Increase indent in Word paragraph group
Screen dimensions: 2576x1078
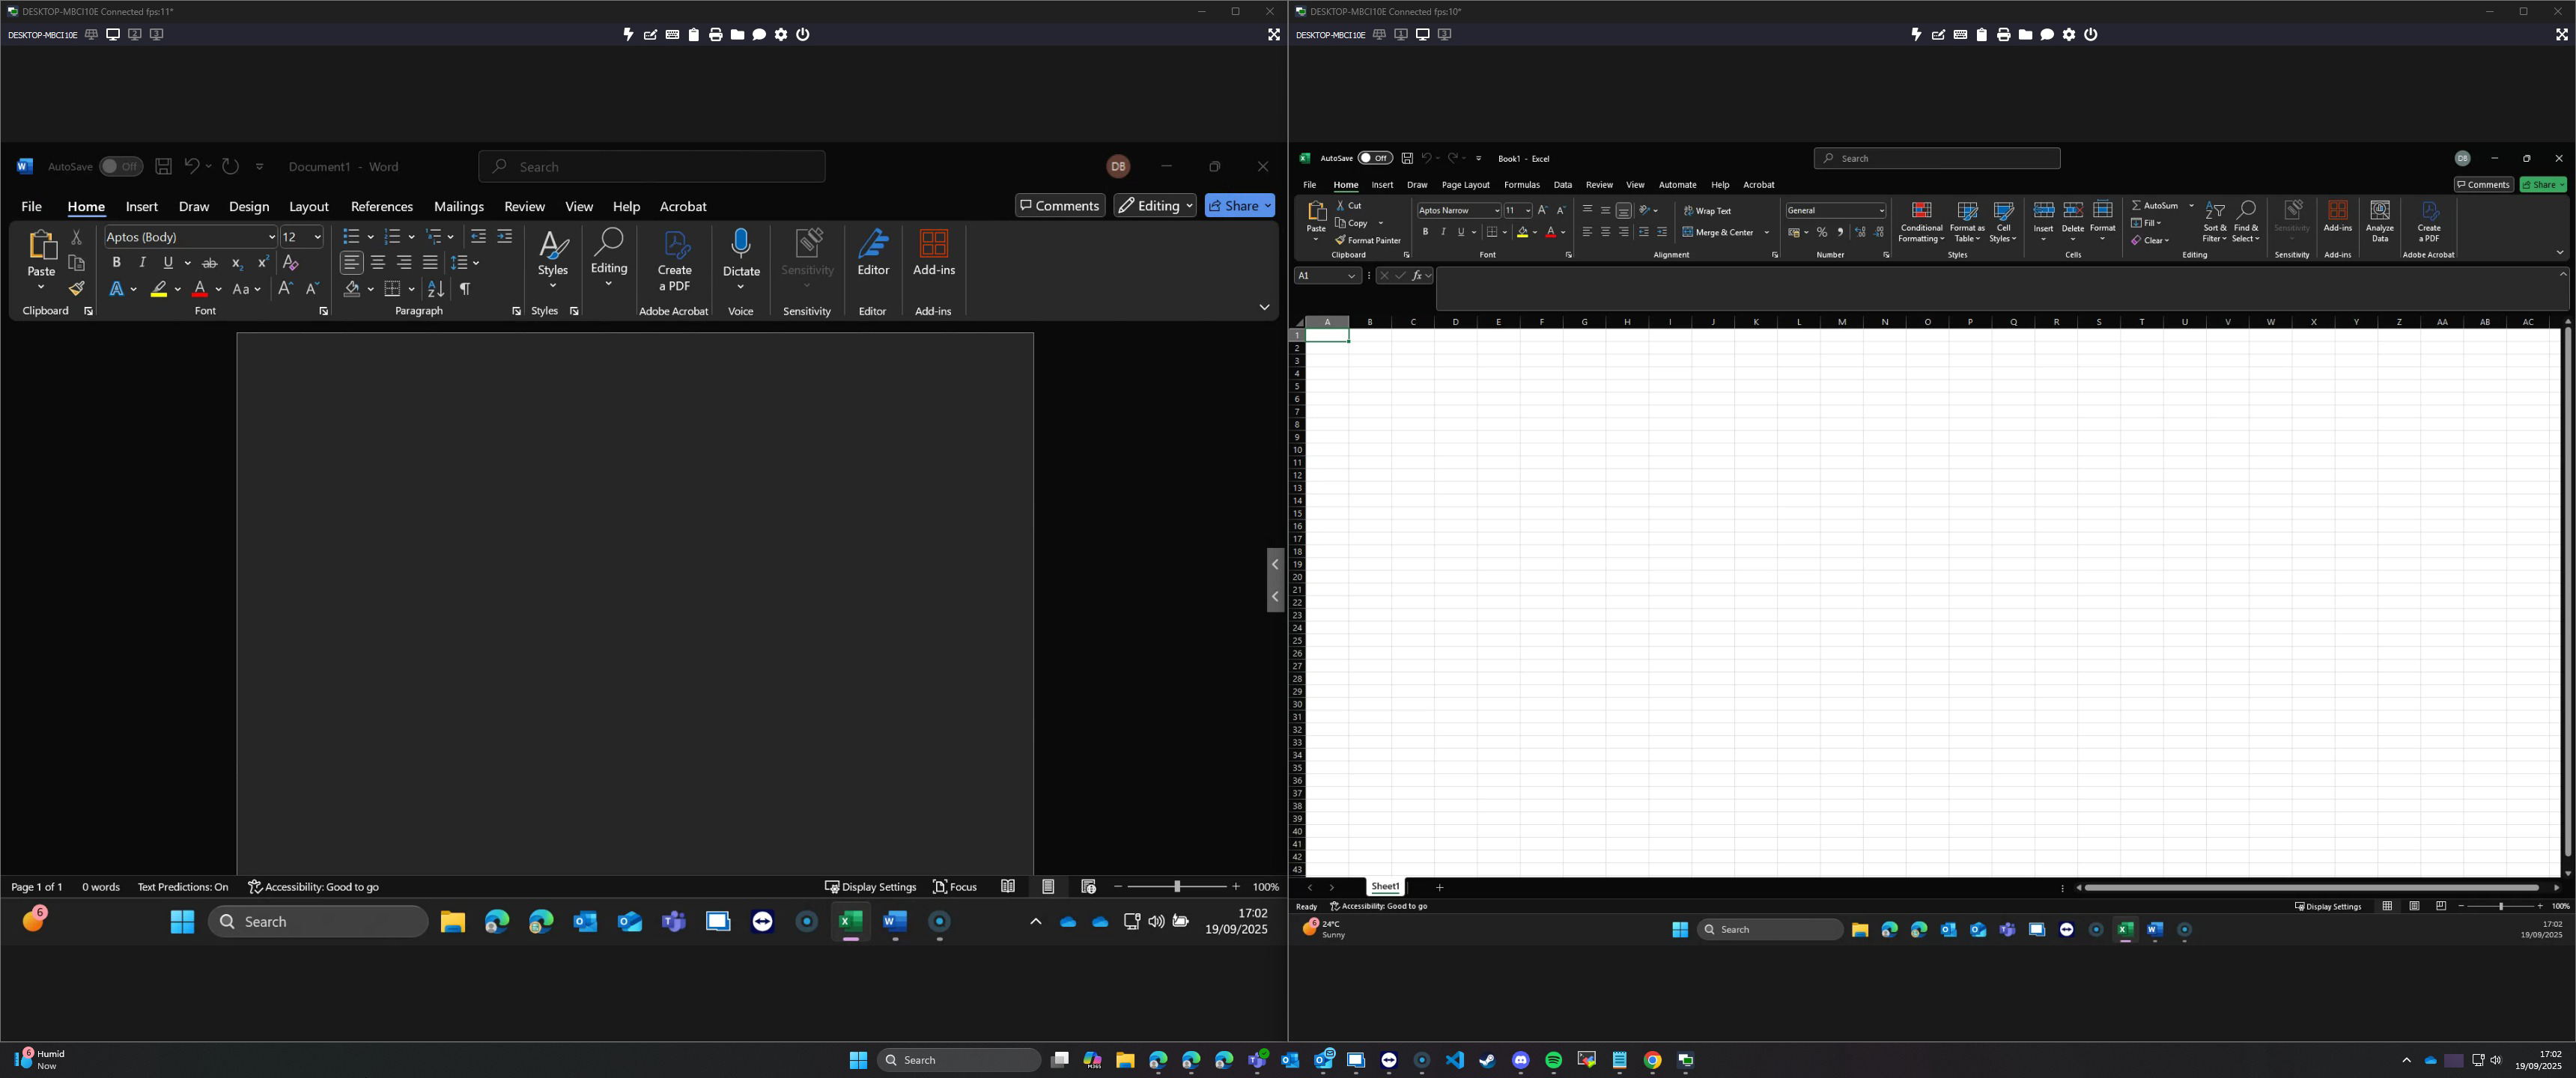pos(504,237)
